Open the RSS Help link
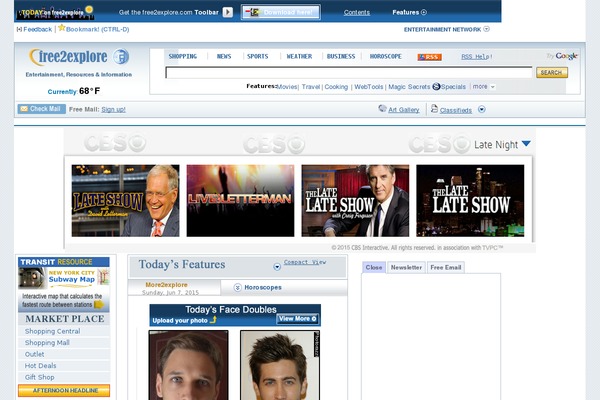The image size is (600, 400). [475, 57]
